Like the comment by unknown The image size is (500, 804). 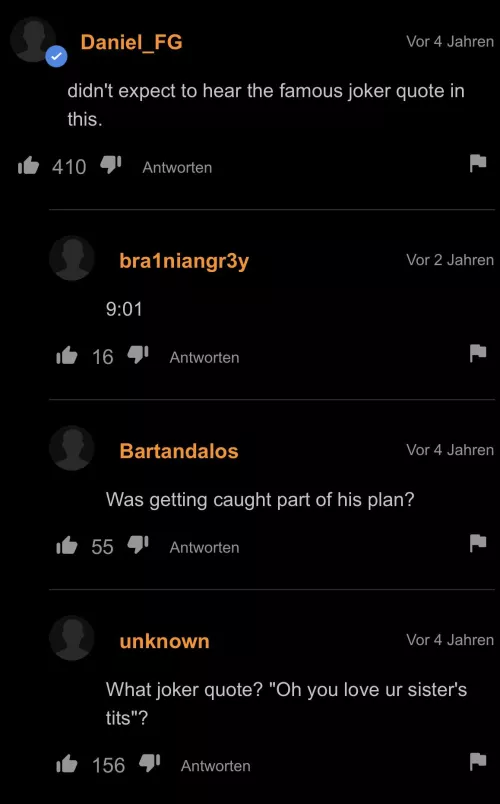pos(67,764)
